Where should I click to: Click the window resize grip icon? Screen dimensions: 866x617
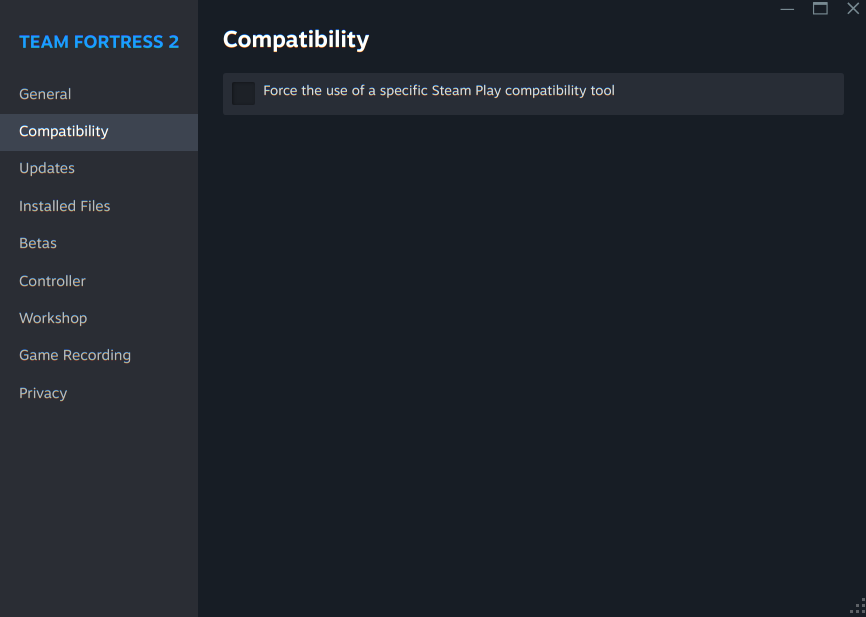(857, 606)
